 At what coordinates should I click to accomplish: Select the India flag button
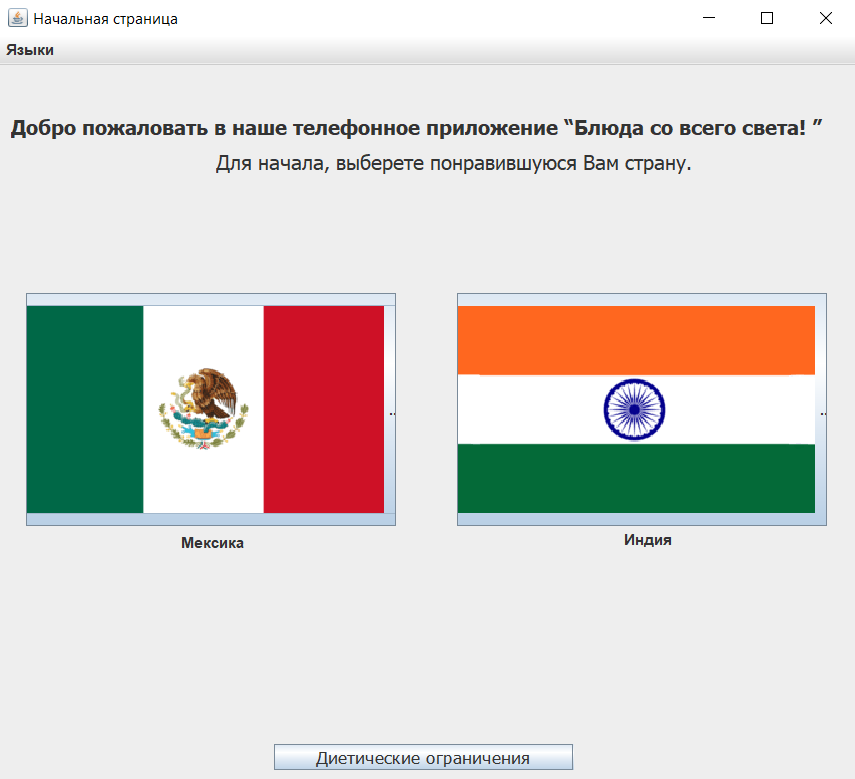pyautogui.click(x=642, y=409)
